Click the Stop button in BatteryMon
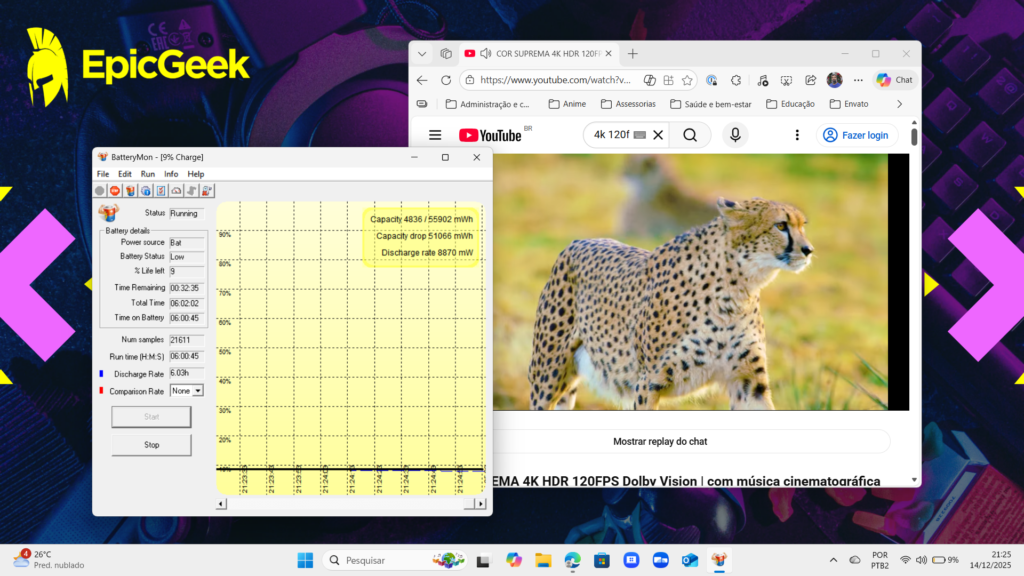 pos(151,445)
